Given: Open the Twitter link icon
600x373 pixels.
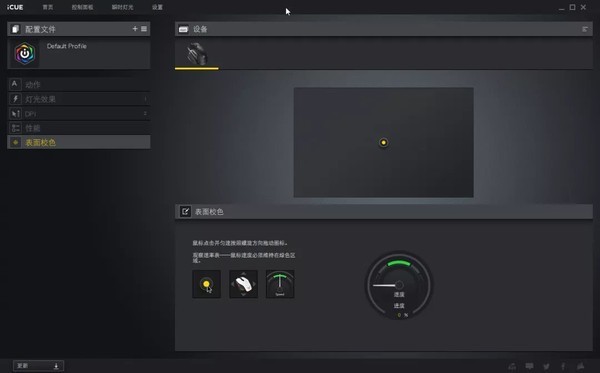Looking at the screenshot, I should click(546, 366).
